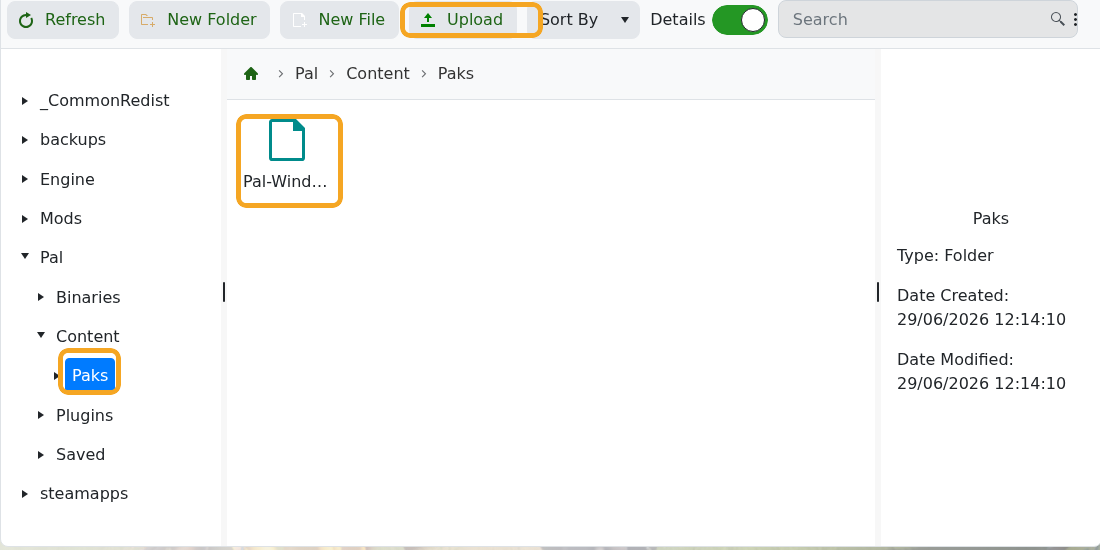
Task: Expand the Engine folder arrow
Action: click(25, 180)
